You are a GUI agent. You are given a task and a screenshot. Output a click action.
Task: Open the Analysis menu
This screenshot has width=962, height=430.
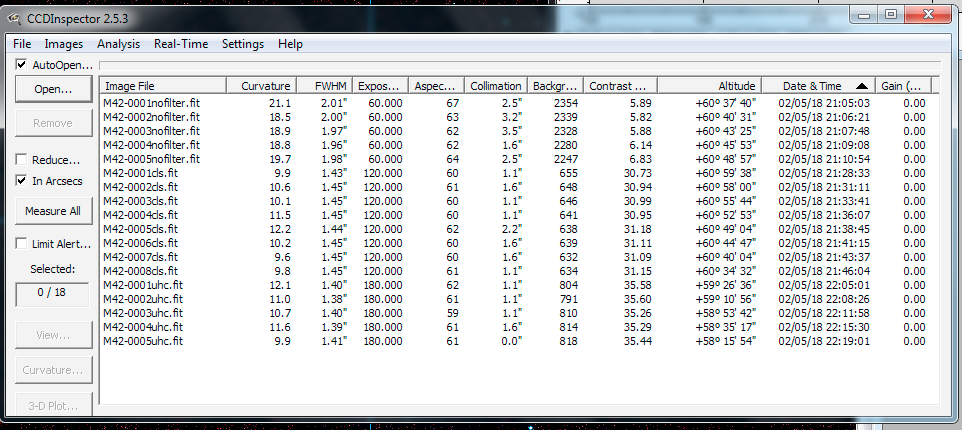(x=118, y=44)
